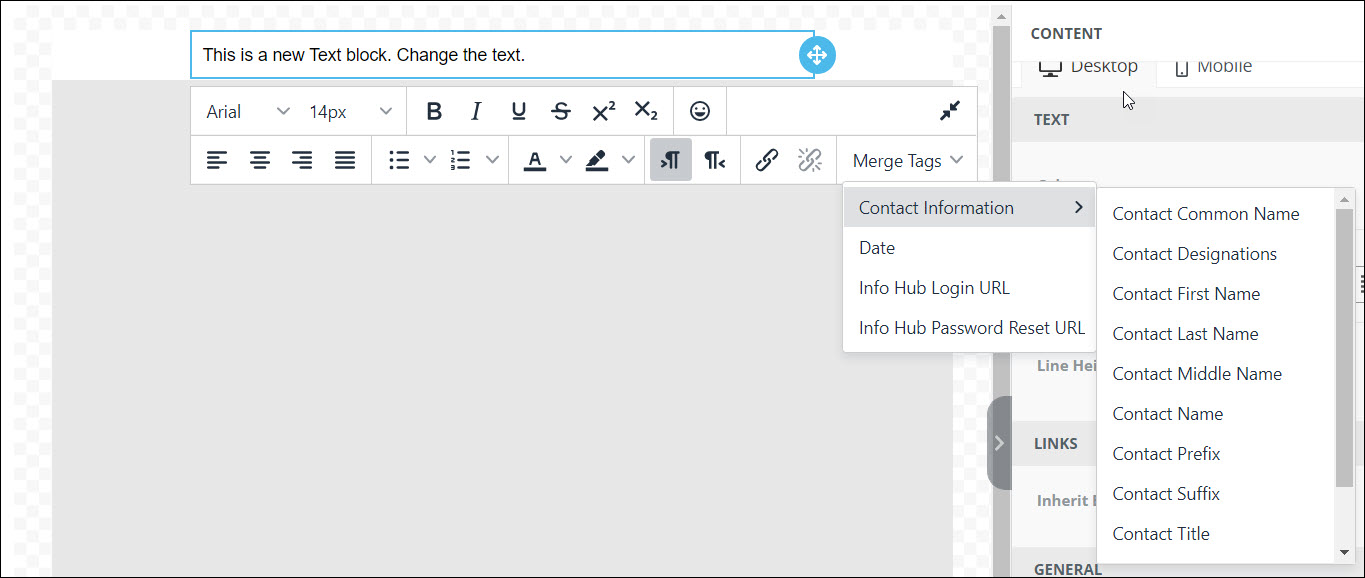The width and height of the screenshot is (1365, 578).
Task: Open the text color picker
Action: click(x=535, y=161)
